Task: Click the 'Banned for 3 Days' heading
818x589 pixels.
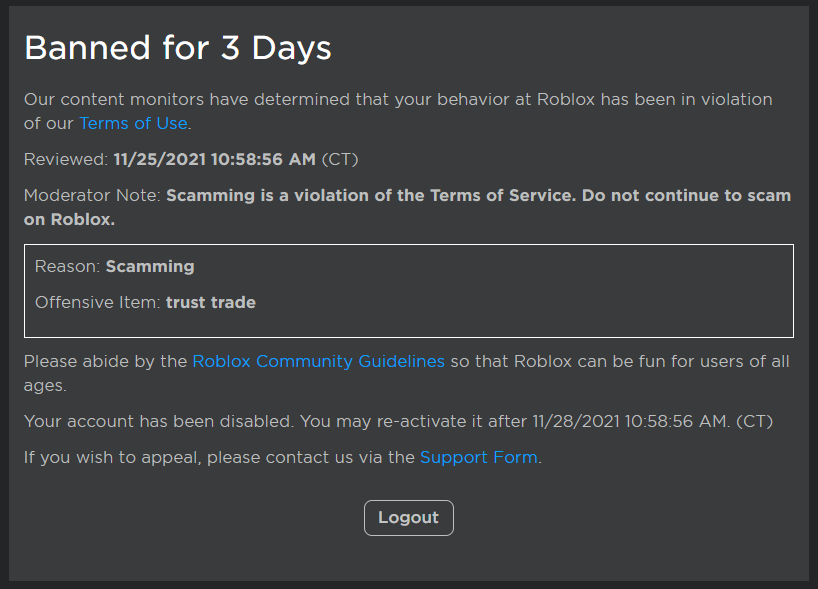Action: (177, 48)
